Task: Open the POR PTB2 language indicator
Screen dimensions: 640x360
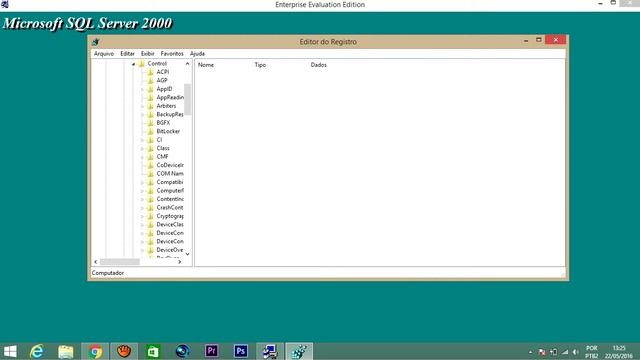Action: [592, 352]
